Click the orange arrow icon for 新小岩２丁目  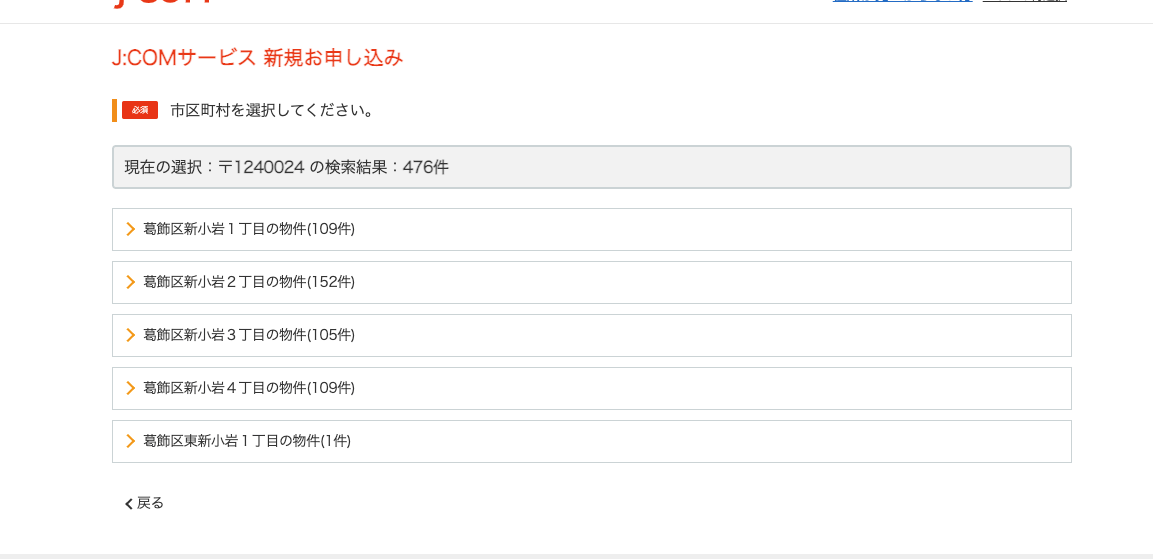click(130, 282)
